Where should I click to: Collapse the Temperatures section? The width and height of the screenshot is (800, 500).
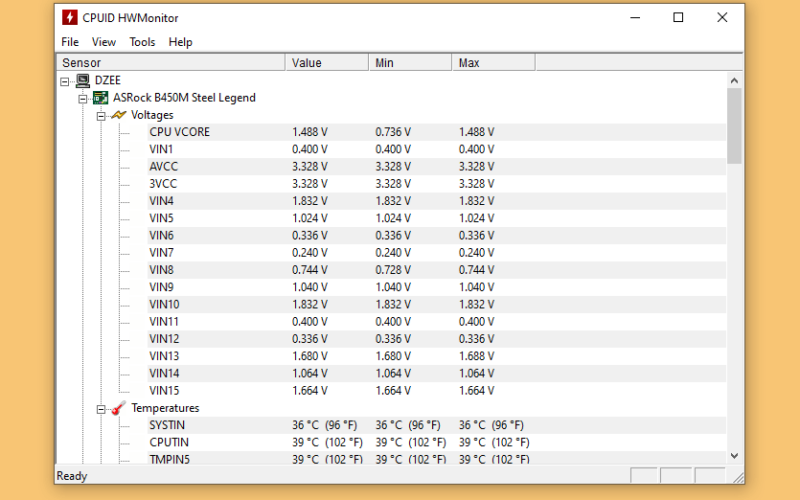[x=101, y=409]
